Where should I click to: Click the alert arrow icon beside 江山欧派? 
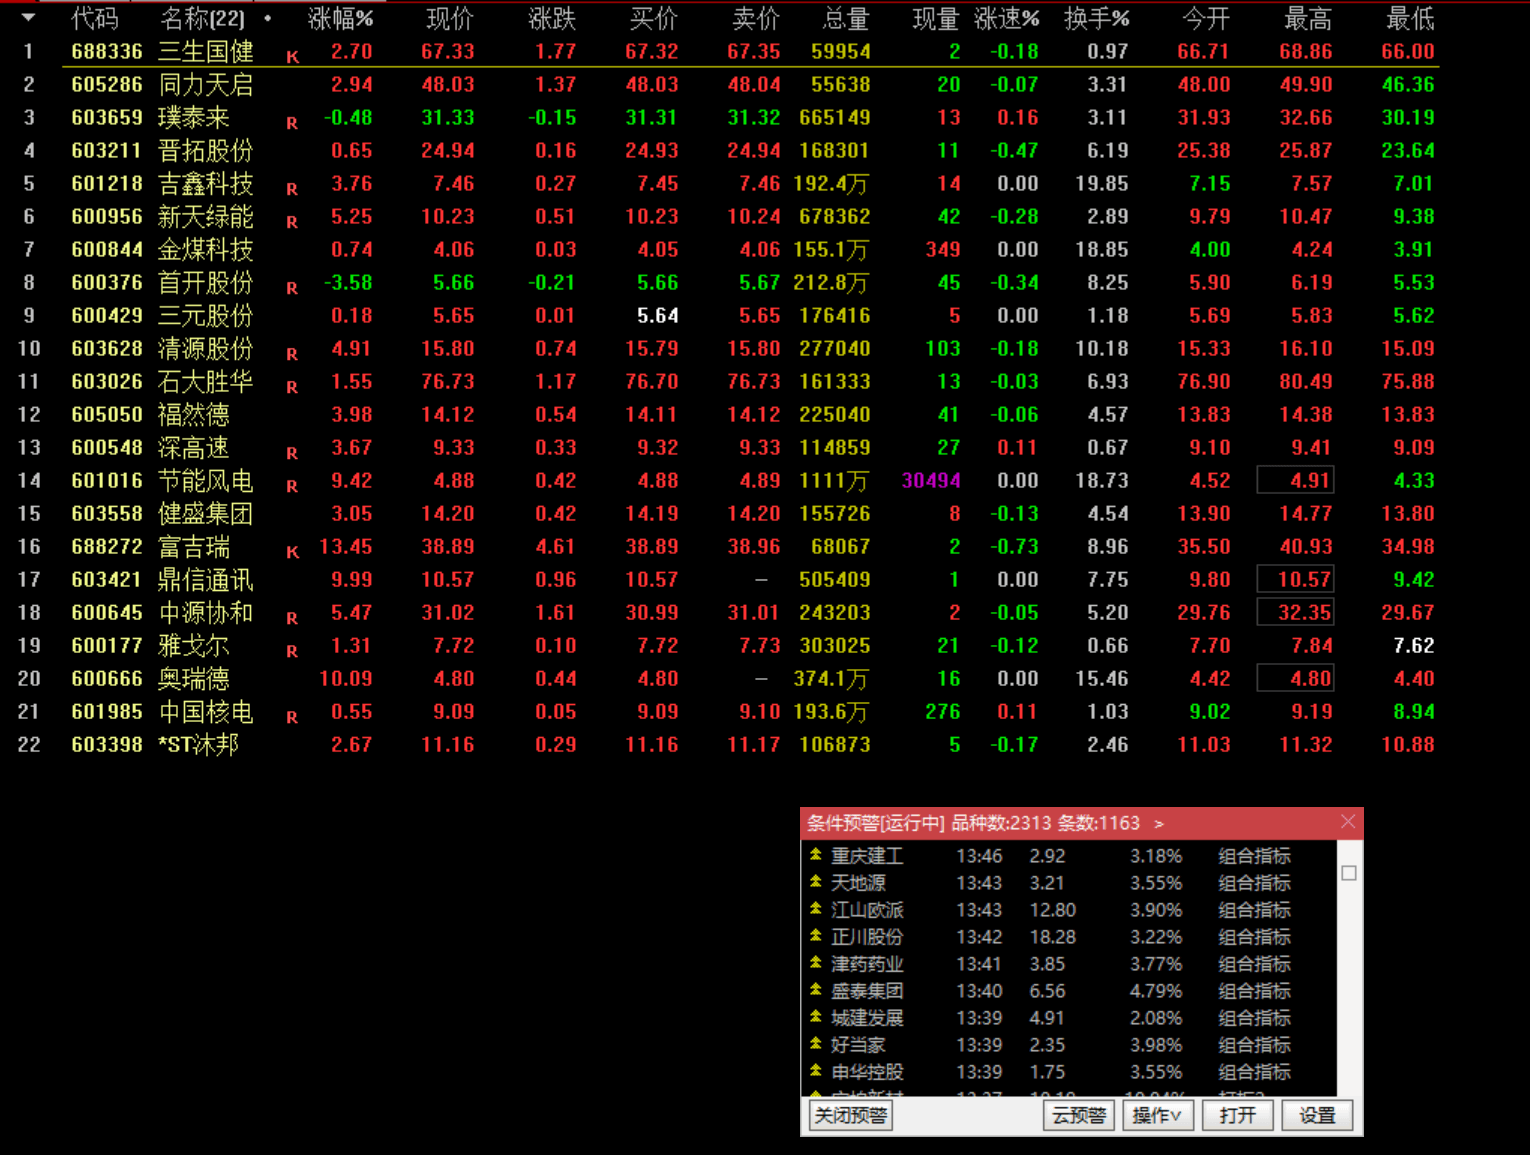816,909
